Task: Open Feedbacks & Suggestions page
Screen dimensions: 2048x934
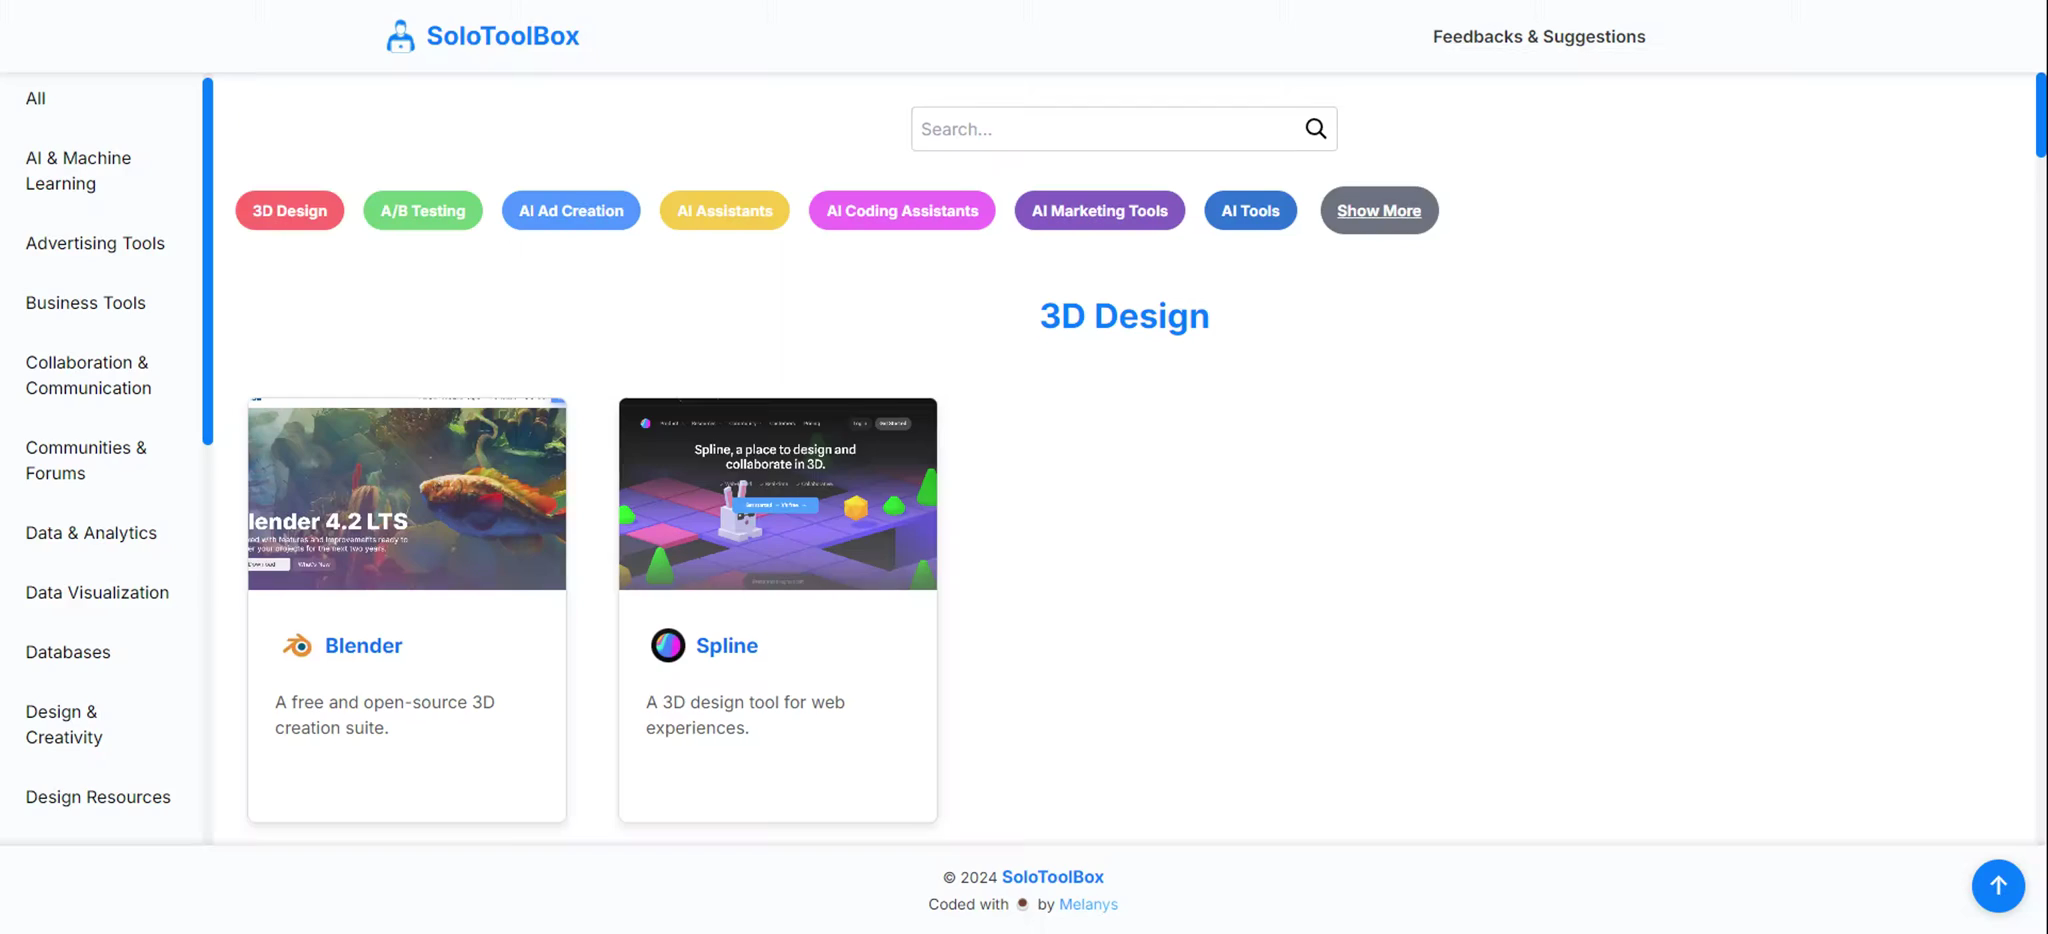Action: [1539, 37]
